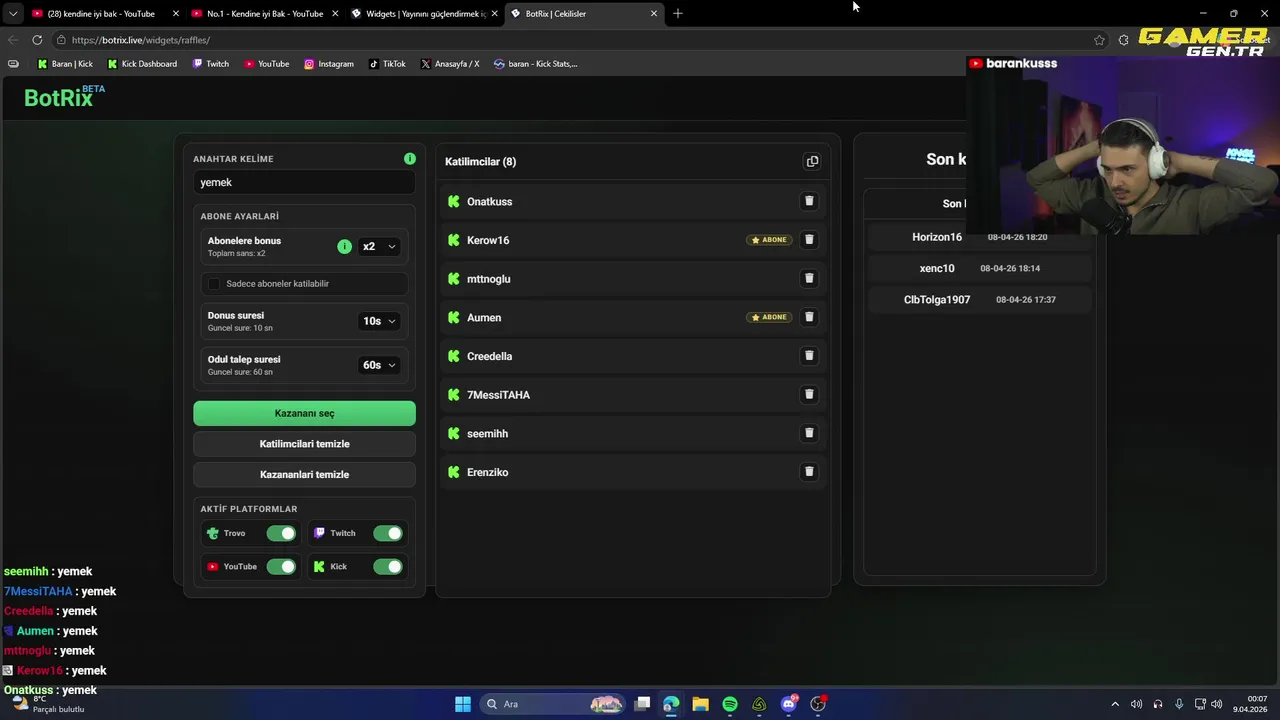Open the Windows Start menu
The height and width of the screenshot is (720, 1280).
[463, 704]
